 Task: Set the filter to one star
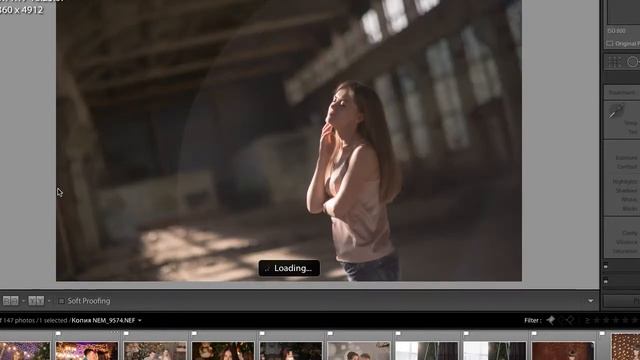point(597,320)
